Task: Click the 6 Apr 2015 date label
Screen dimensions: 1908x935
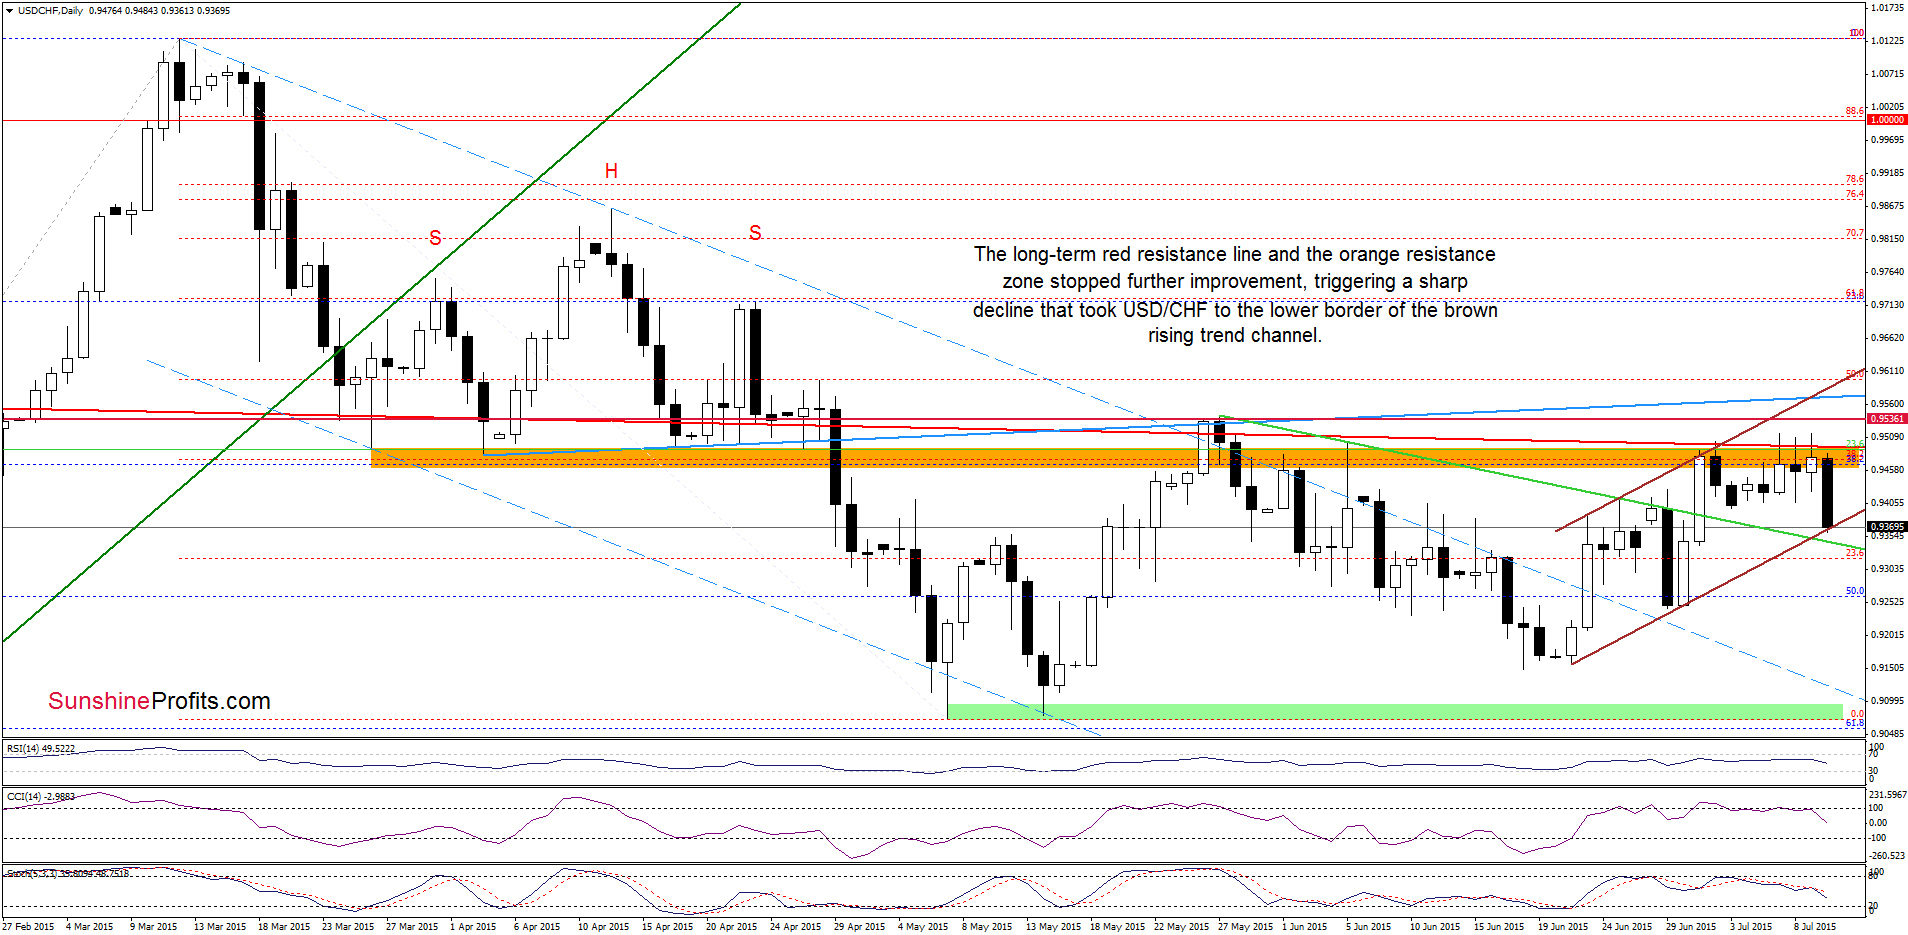Action: pos(537,927)
